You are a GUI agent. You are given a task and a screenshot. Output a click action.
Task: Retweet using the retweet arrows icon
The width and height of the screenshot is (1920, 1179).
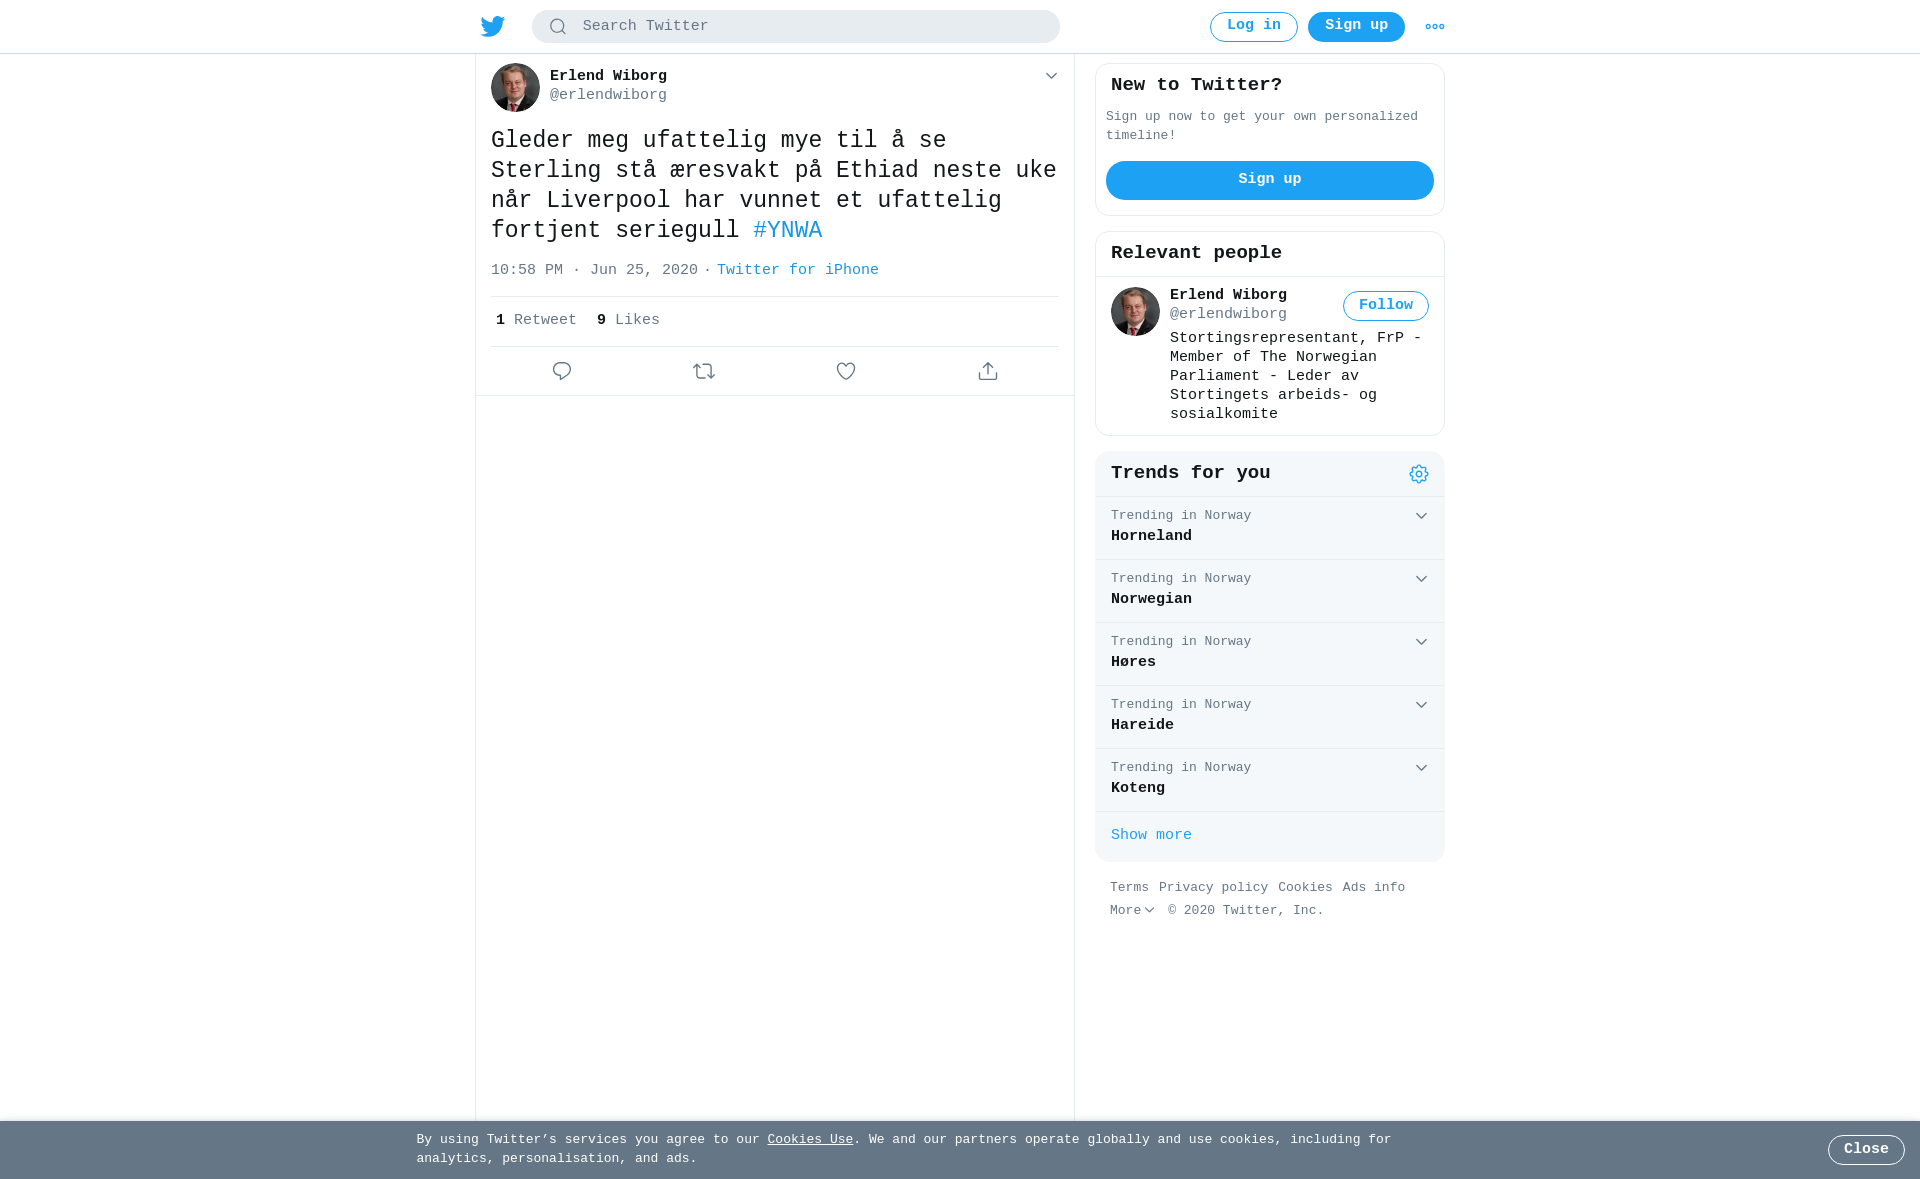(704, 371)
